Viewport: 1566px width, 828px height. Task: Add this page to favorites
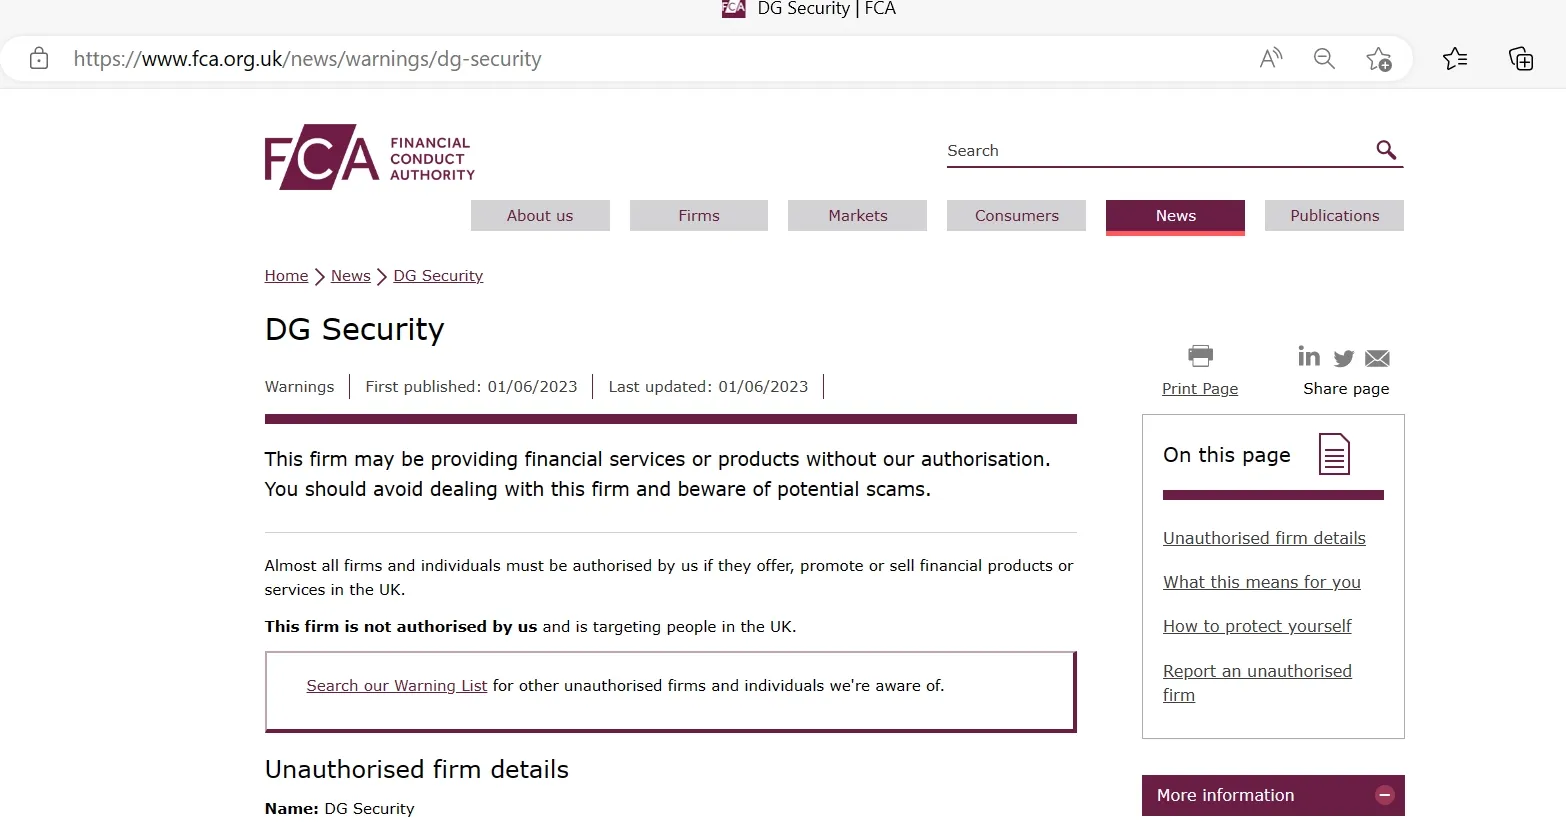(1379, 59)
